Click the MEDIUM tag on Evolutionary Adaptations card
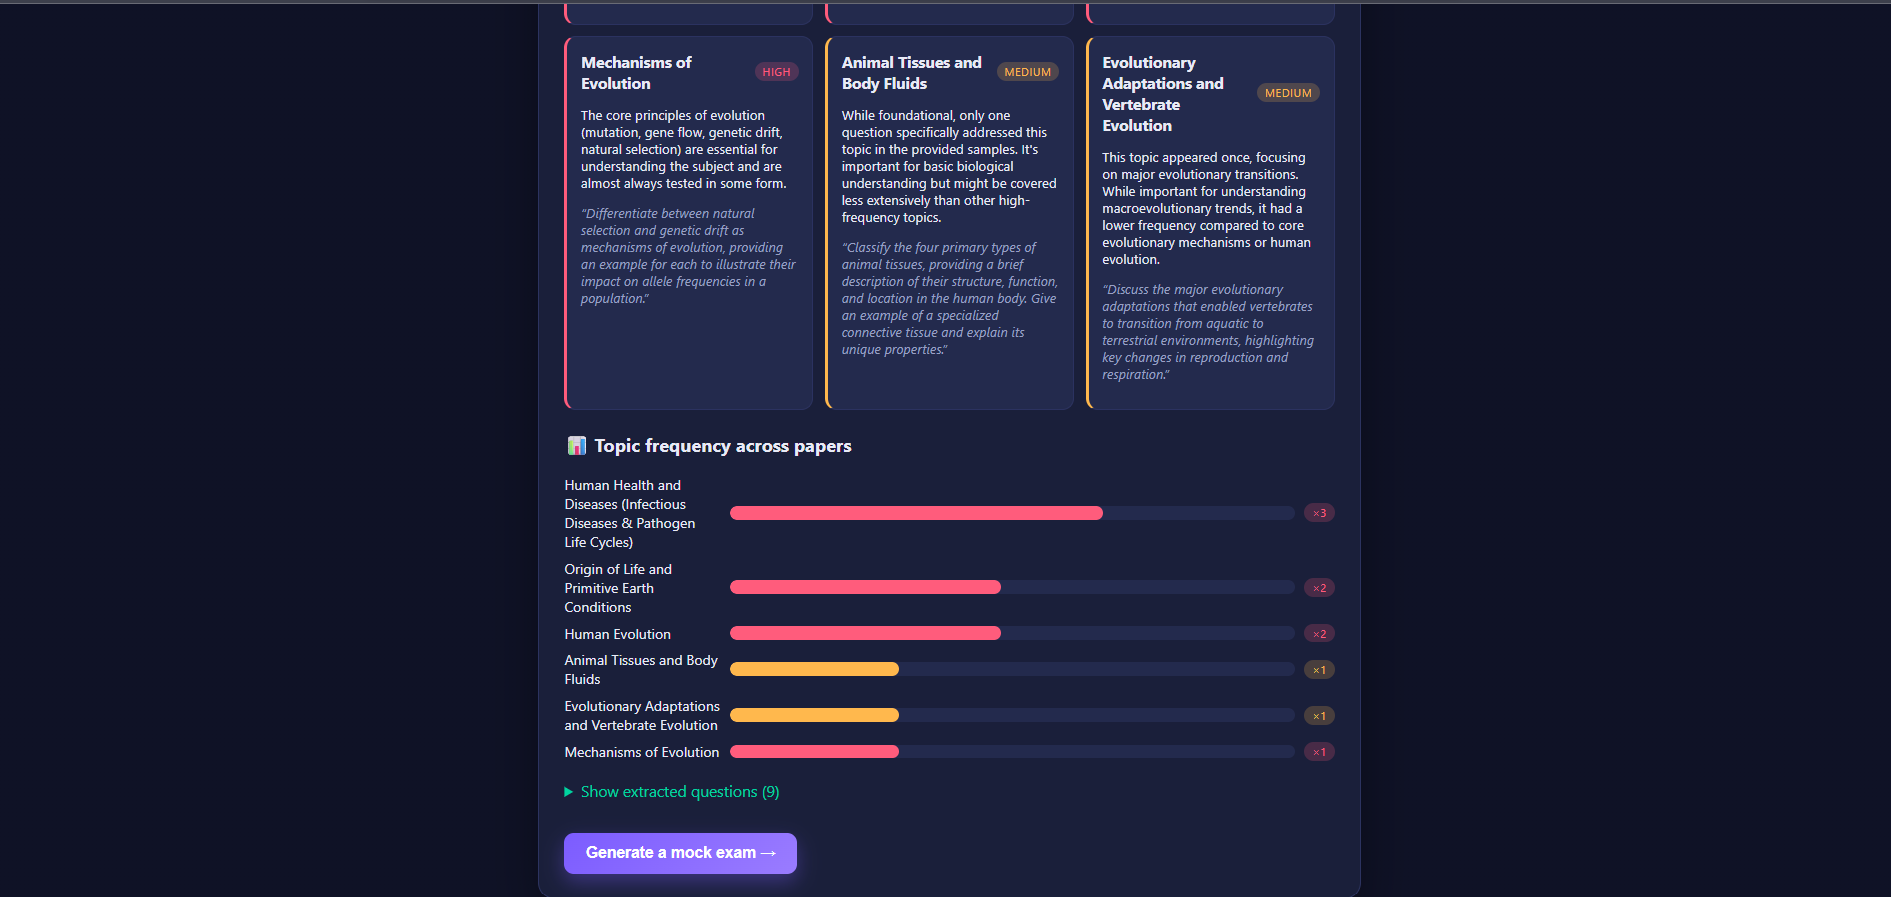Image resolution: width=1891 pixels, height=897 pixels. pyautogui.click(x=1288, y=93)
